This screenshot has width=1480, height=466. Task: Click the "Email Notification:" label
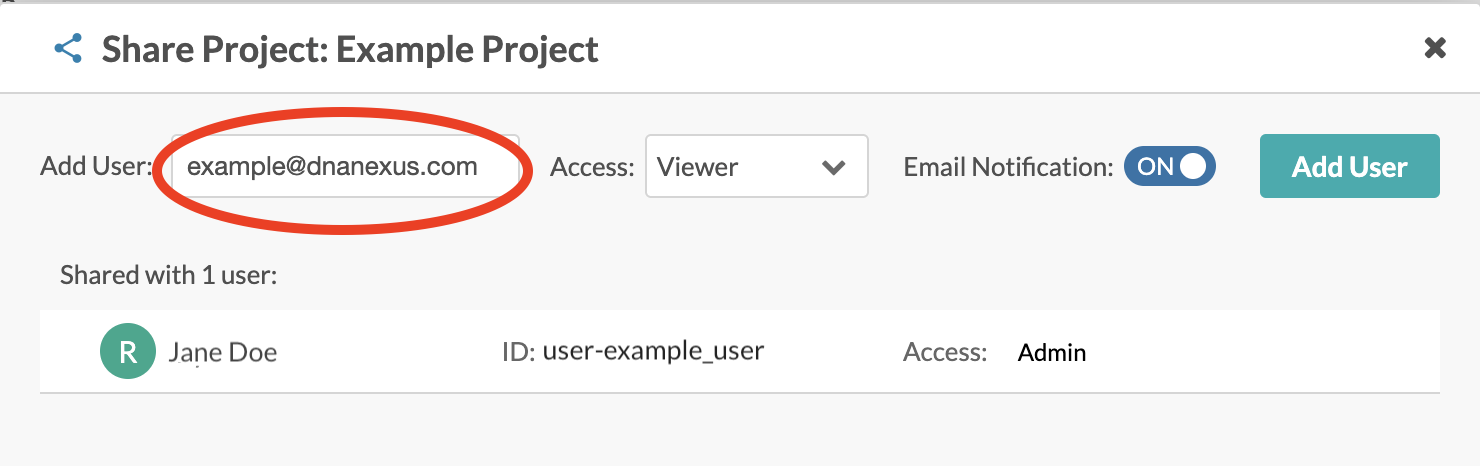tap(1008, 168)
